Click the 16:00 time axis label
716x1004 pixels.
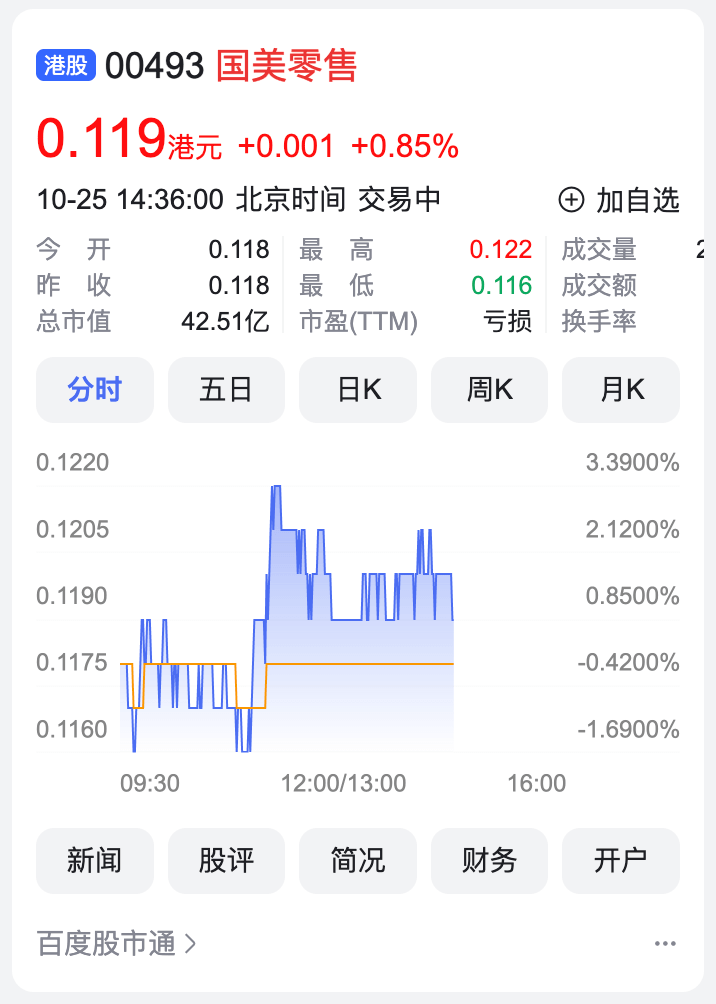coord(537,783)
